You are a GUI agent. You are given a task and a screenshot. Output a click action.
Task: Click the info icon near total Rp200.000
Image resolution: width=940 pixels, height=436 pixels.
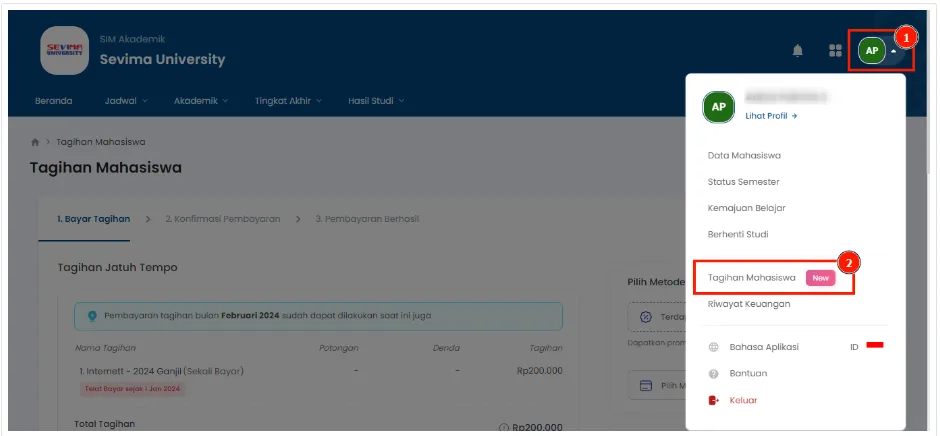point(504,428)
